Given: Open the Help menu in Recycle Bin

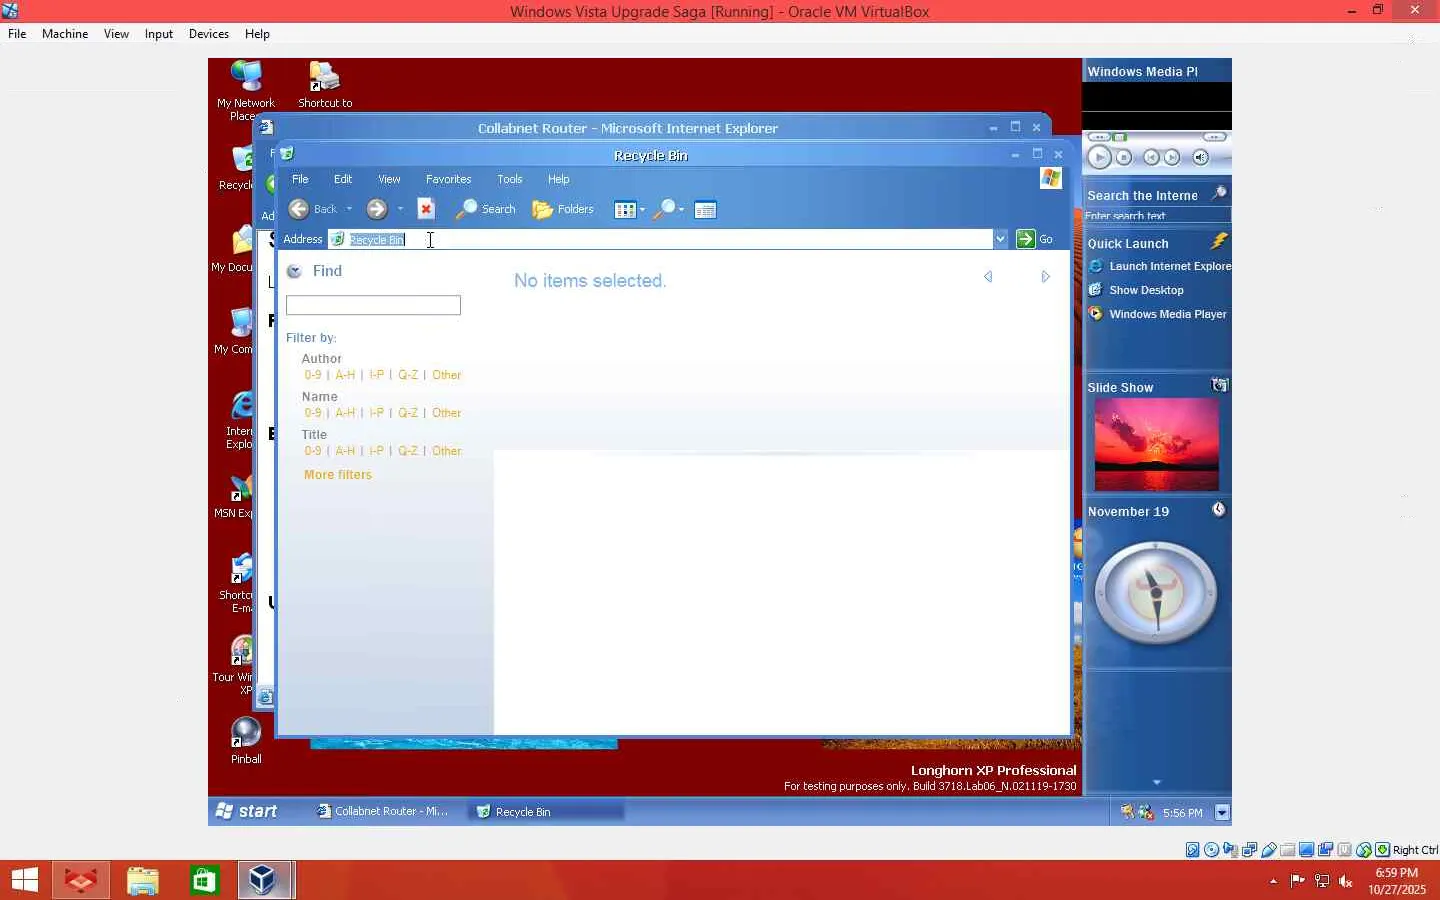Looking at the screenshot, I should [558, 179].
